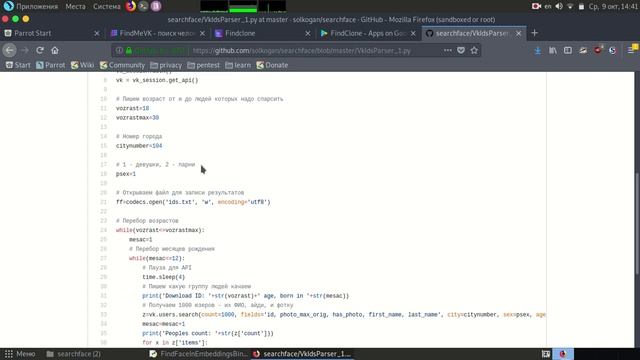Select the searchface/VkIdsParser GitHub tab
Image resolution: width=640 pixels, height=360 pixels.
(474, 33)
